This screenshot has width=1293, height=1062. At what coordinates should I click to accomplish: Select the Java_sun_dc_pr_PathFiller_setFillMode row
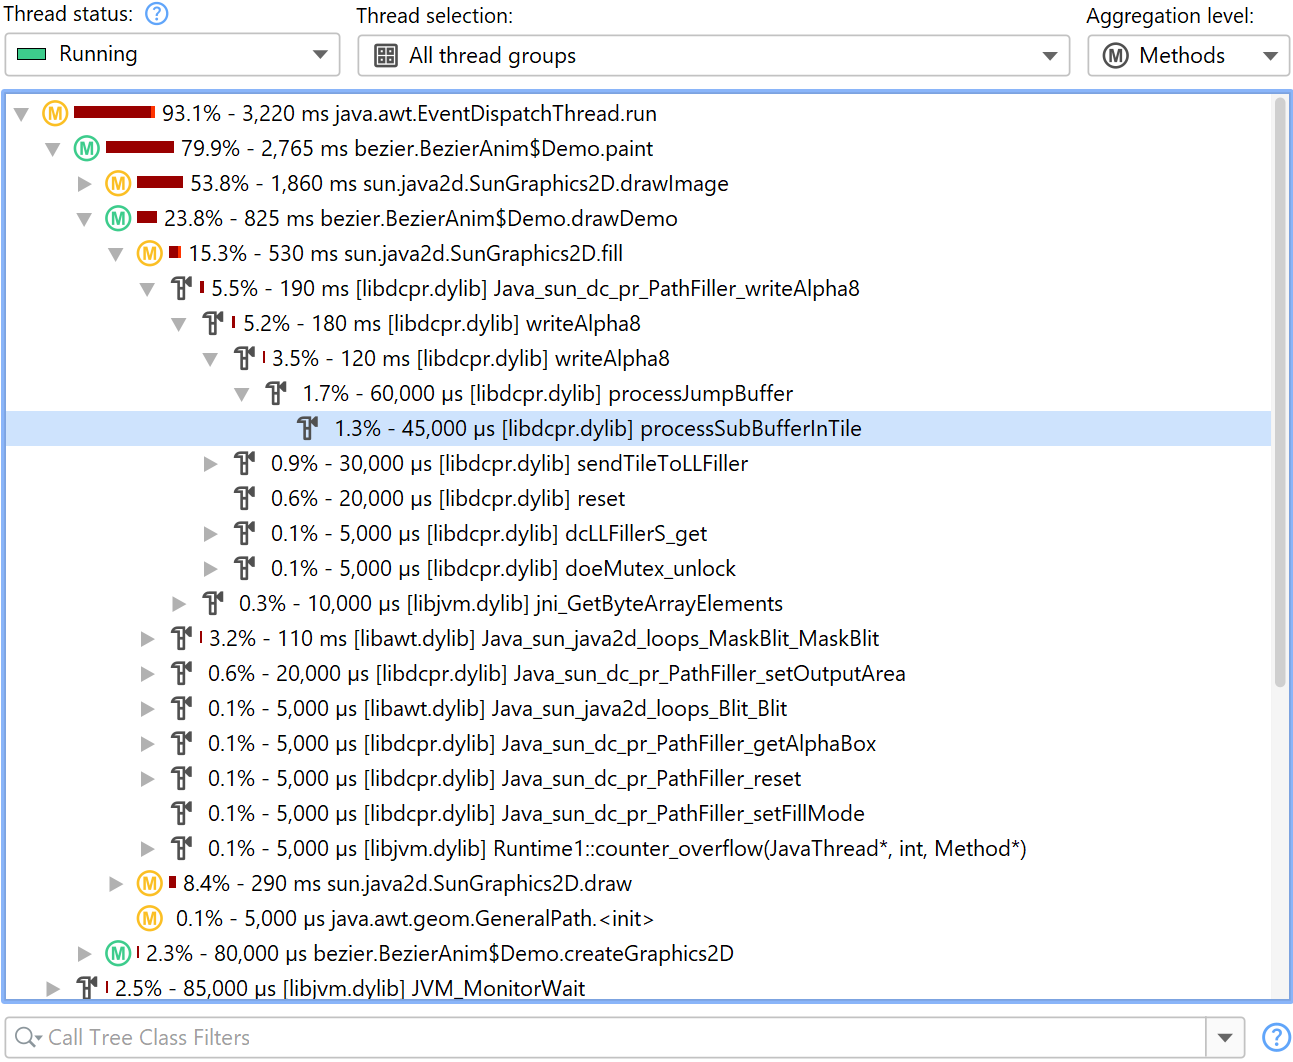point(536,814)
